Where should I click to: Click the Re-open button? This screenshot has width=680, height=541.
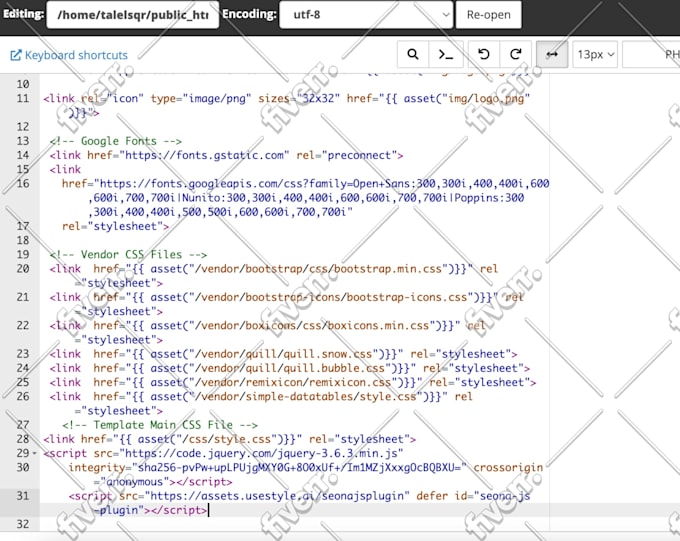(x=488, y=15)
